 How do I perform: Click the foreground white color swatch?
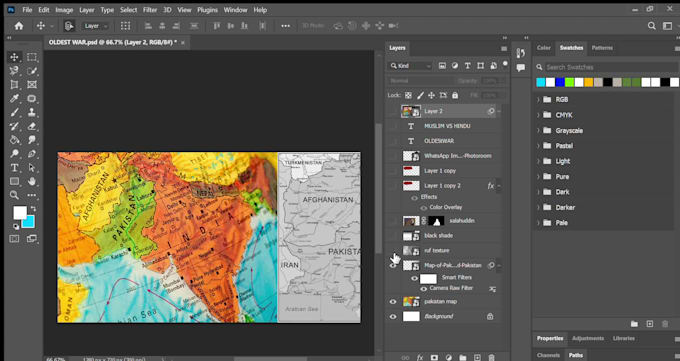19,212
